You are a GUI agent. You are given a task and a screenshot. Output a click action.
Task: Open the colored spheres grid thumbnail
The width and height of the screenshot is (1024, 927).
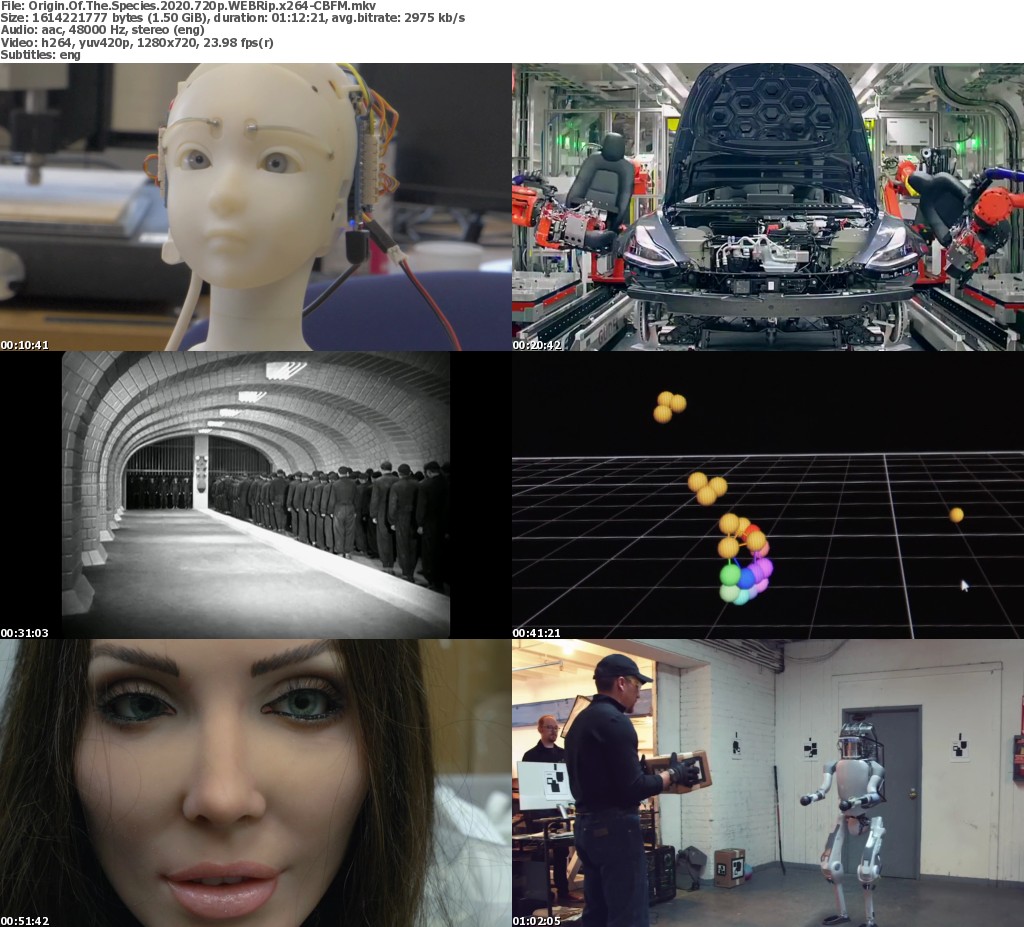pos(768,495)
